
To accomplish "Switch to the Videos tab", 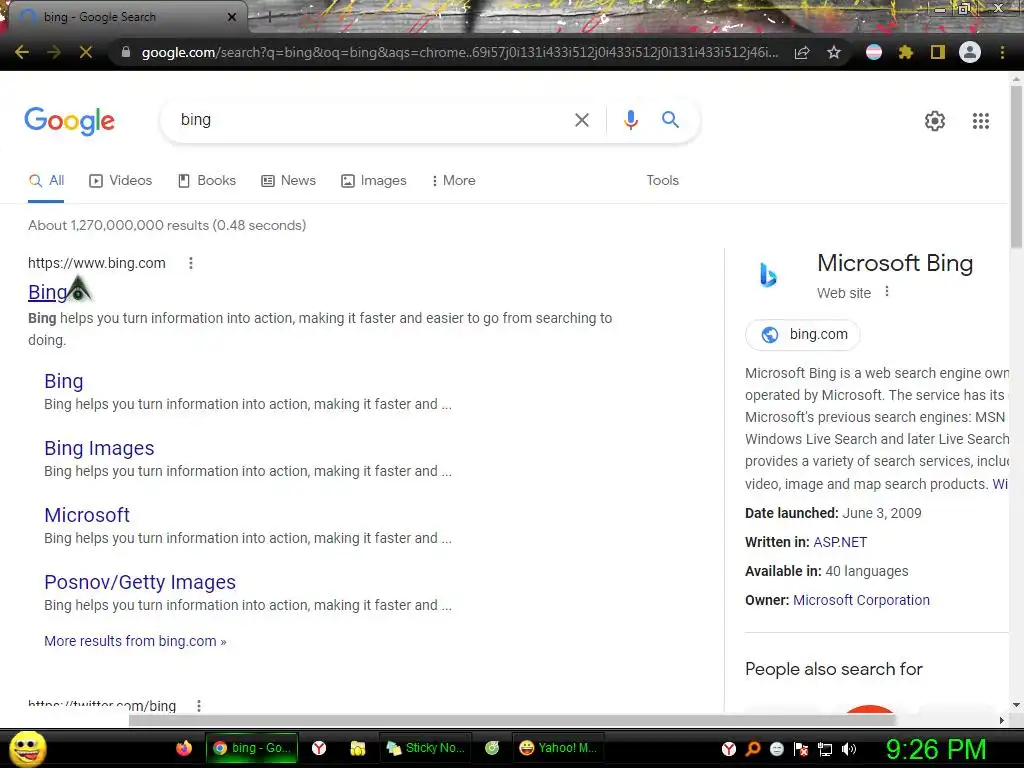I will pos(121,181).
